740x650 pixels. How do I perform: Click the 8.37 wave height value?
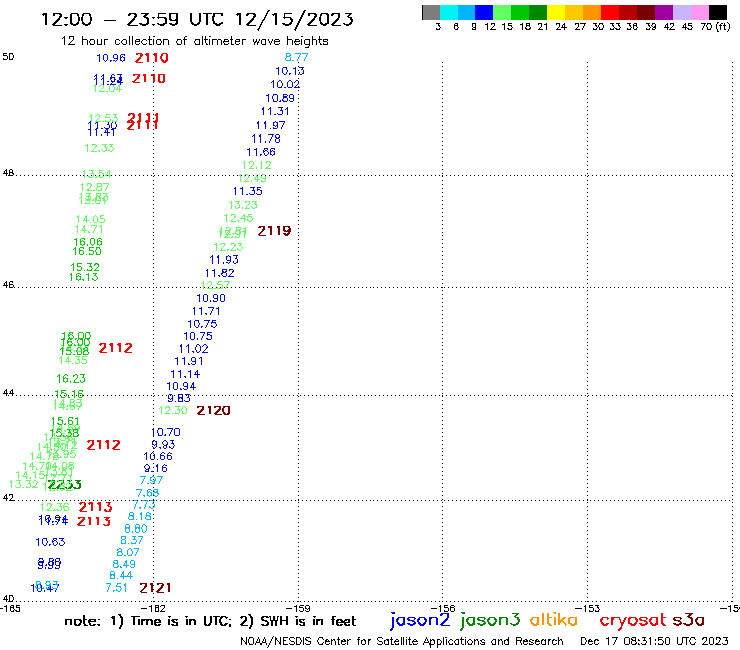[x=132, y=540]
